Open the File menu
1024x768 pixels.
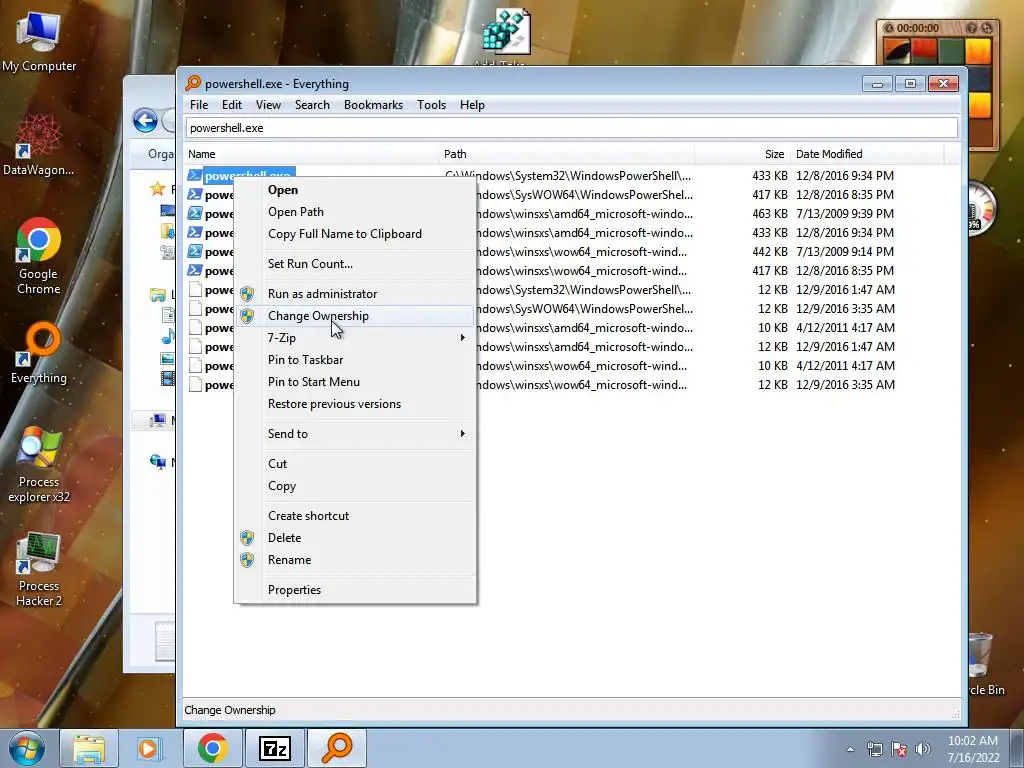coord(199,105)
